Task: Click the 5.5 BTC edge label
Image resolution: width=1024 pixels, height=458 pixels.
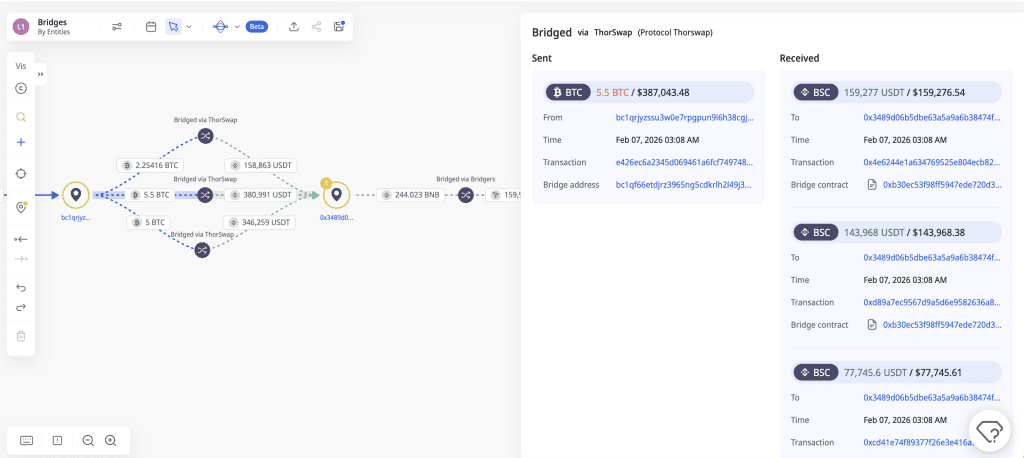Action: [151, 195]
